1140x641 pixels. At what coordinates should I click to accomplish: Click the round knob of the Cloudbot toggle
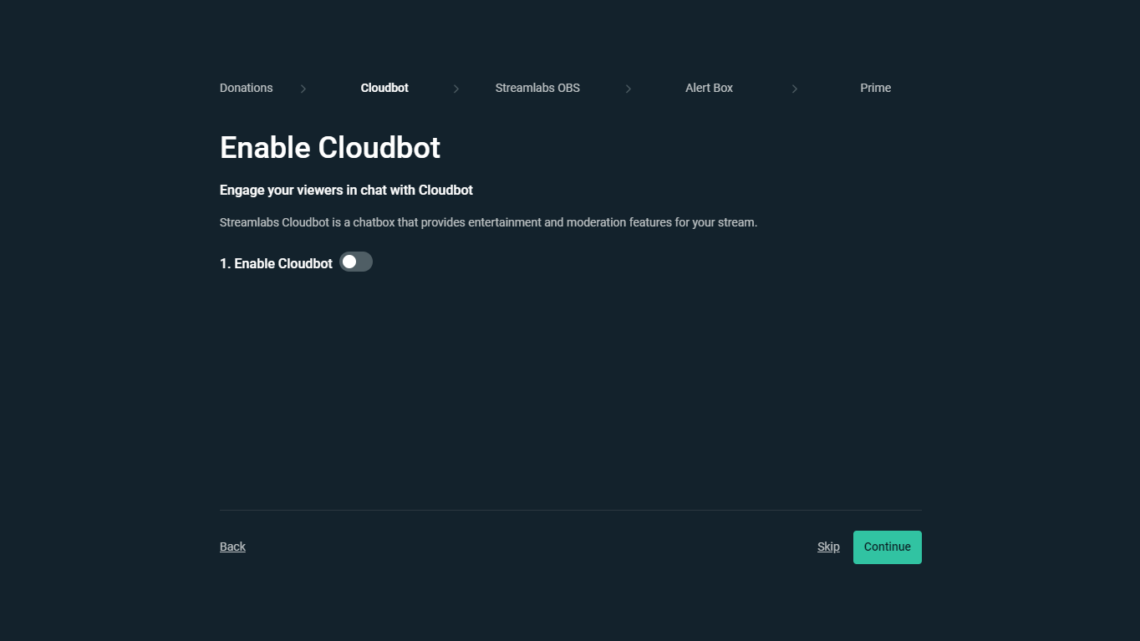click(350, 262)
